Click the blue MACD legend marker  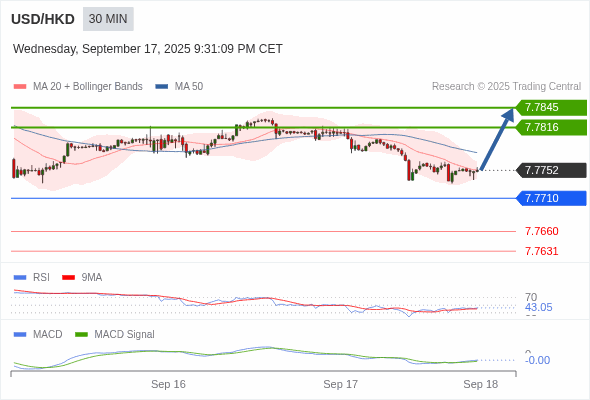tap(20, 335)
